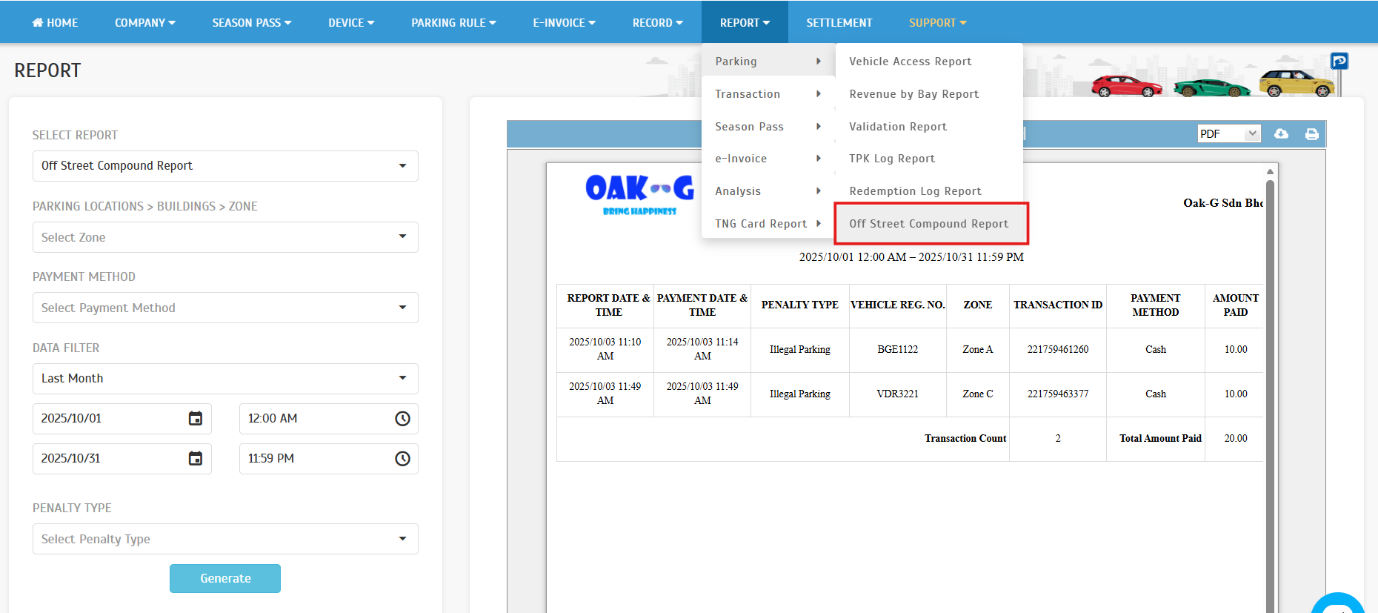
Task: Expand the Select Report dropdown
Action: coord(225,166)
